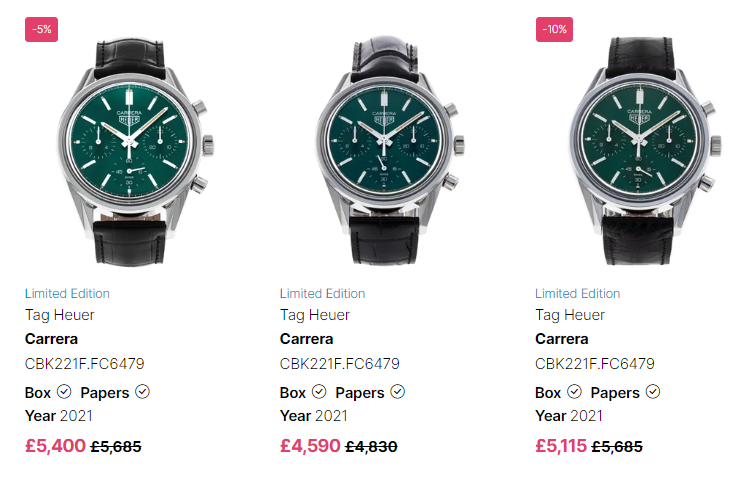Viewport: 752px width, 485px height.
Task: Open Carrera title of £5,115 listing
Action: [x=561, y=339]
